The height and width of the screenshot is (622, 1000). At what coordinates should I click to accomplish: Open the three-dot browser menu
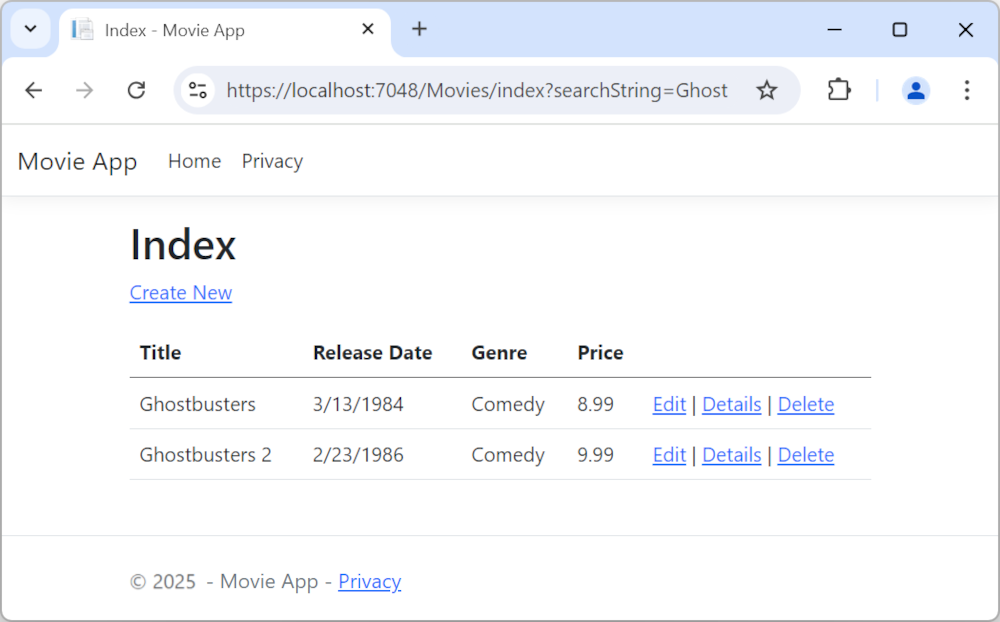pos(967,90)
